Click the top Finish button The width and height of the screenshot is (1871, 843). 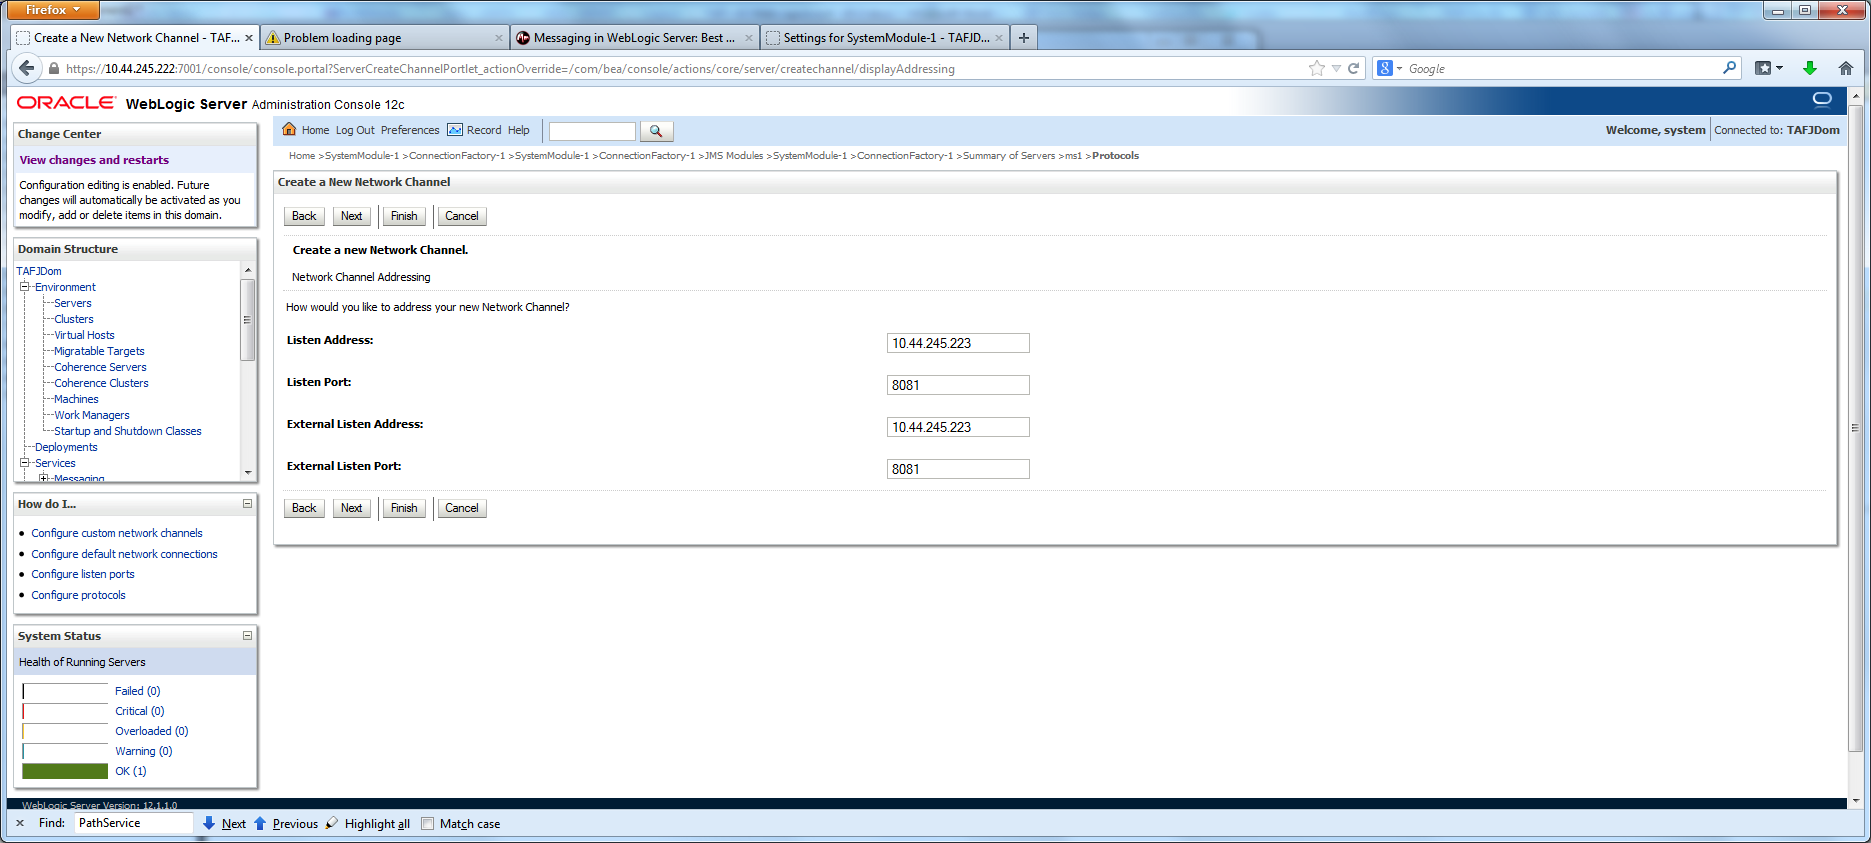[404, 216]
